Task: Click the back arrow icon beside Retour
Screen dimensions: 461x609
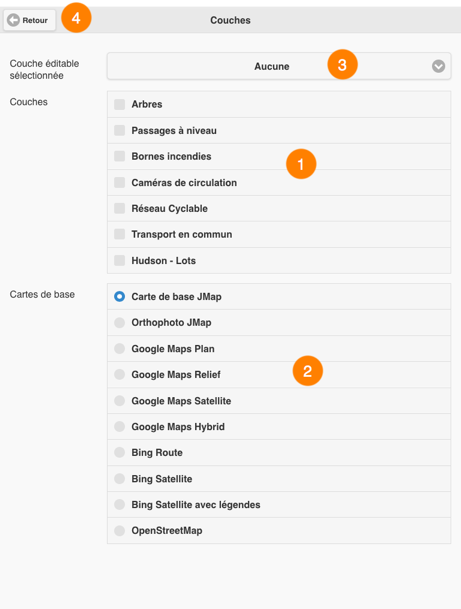Action: click(x=13, y=20)
